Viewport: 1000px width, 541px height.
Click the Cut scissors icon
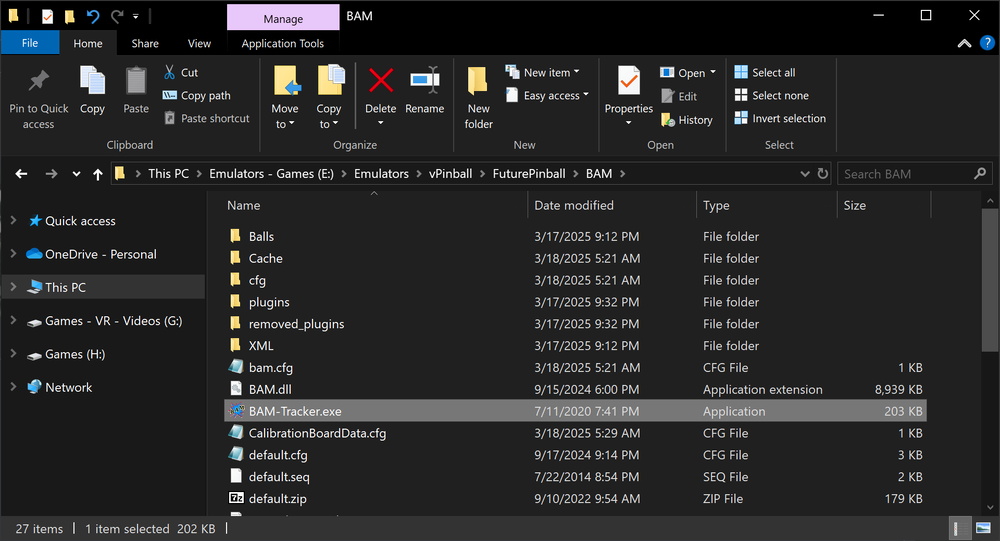(169, 72)
